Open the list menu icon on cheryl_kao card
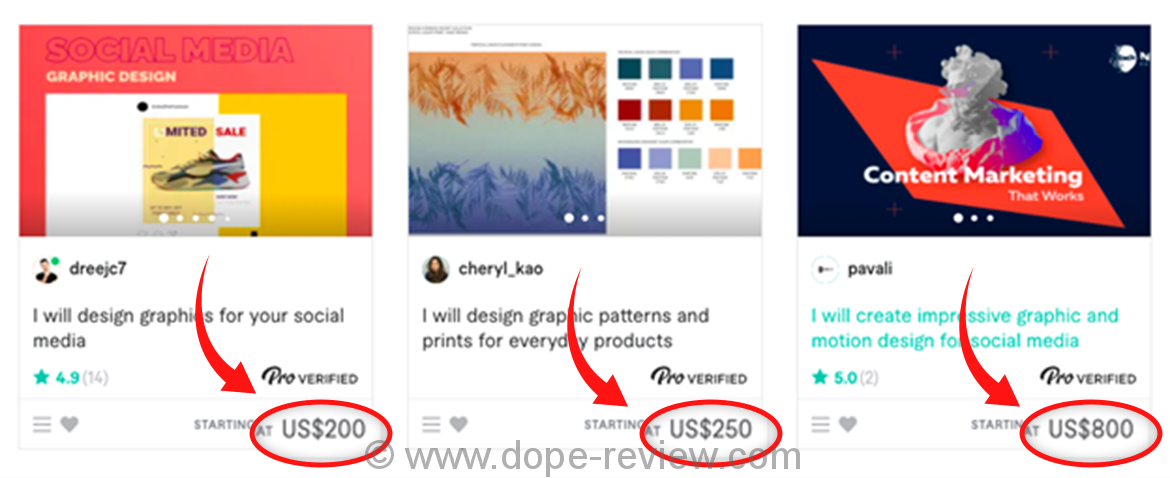1170x478 pixels. coord(432,424)
